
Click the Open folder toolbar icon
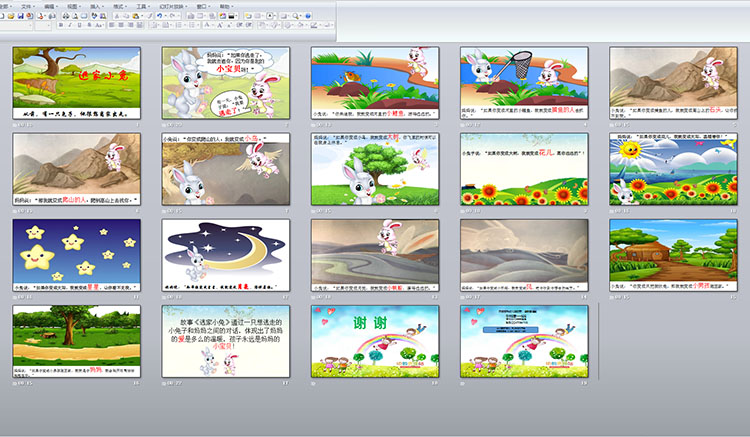[11, 16]
